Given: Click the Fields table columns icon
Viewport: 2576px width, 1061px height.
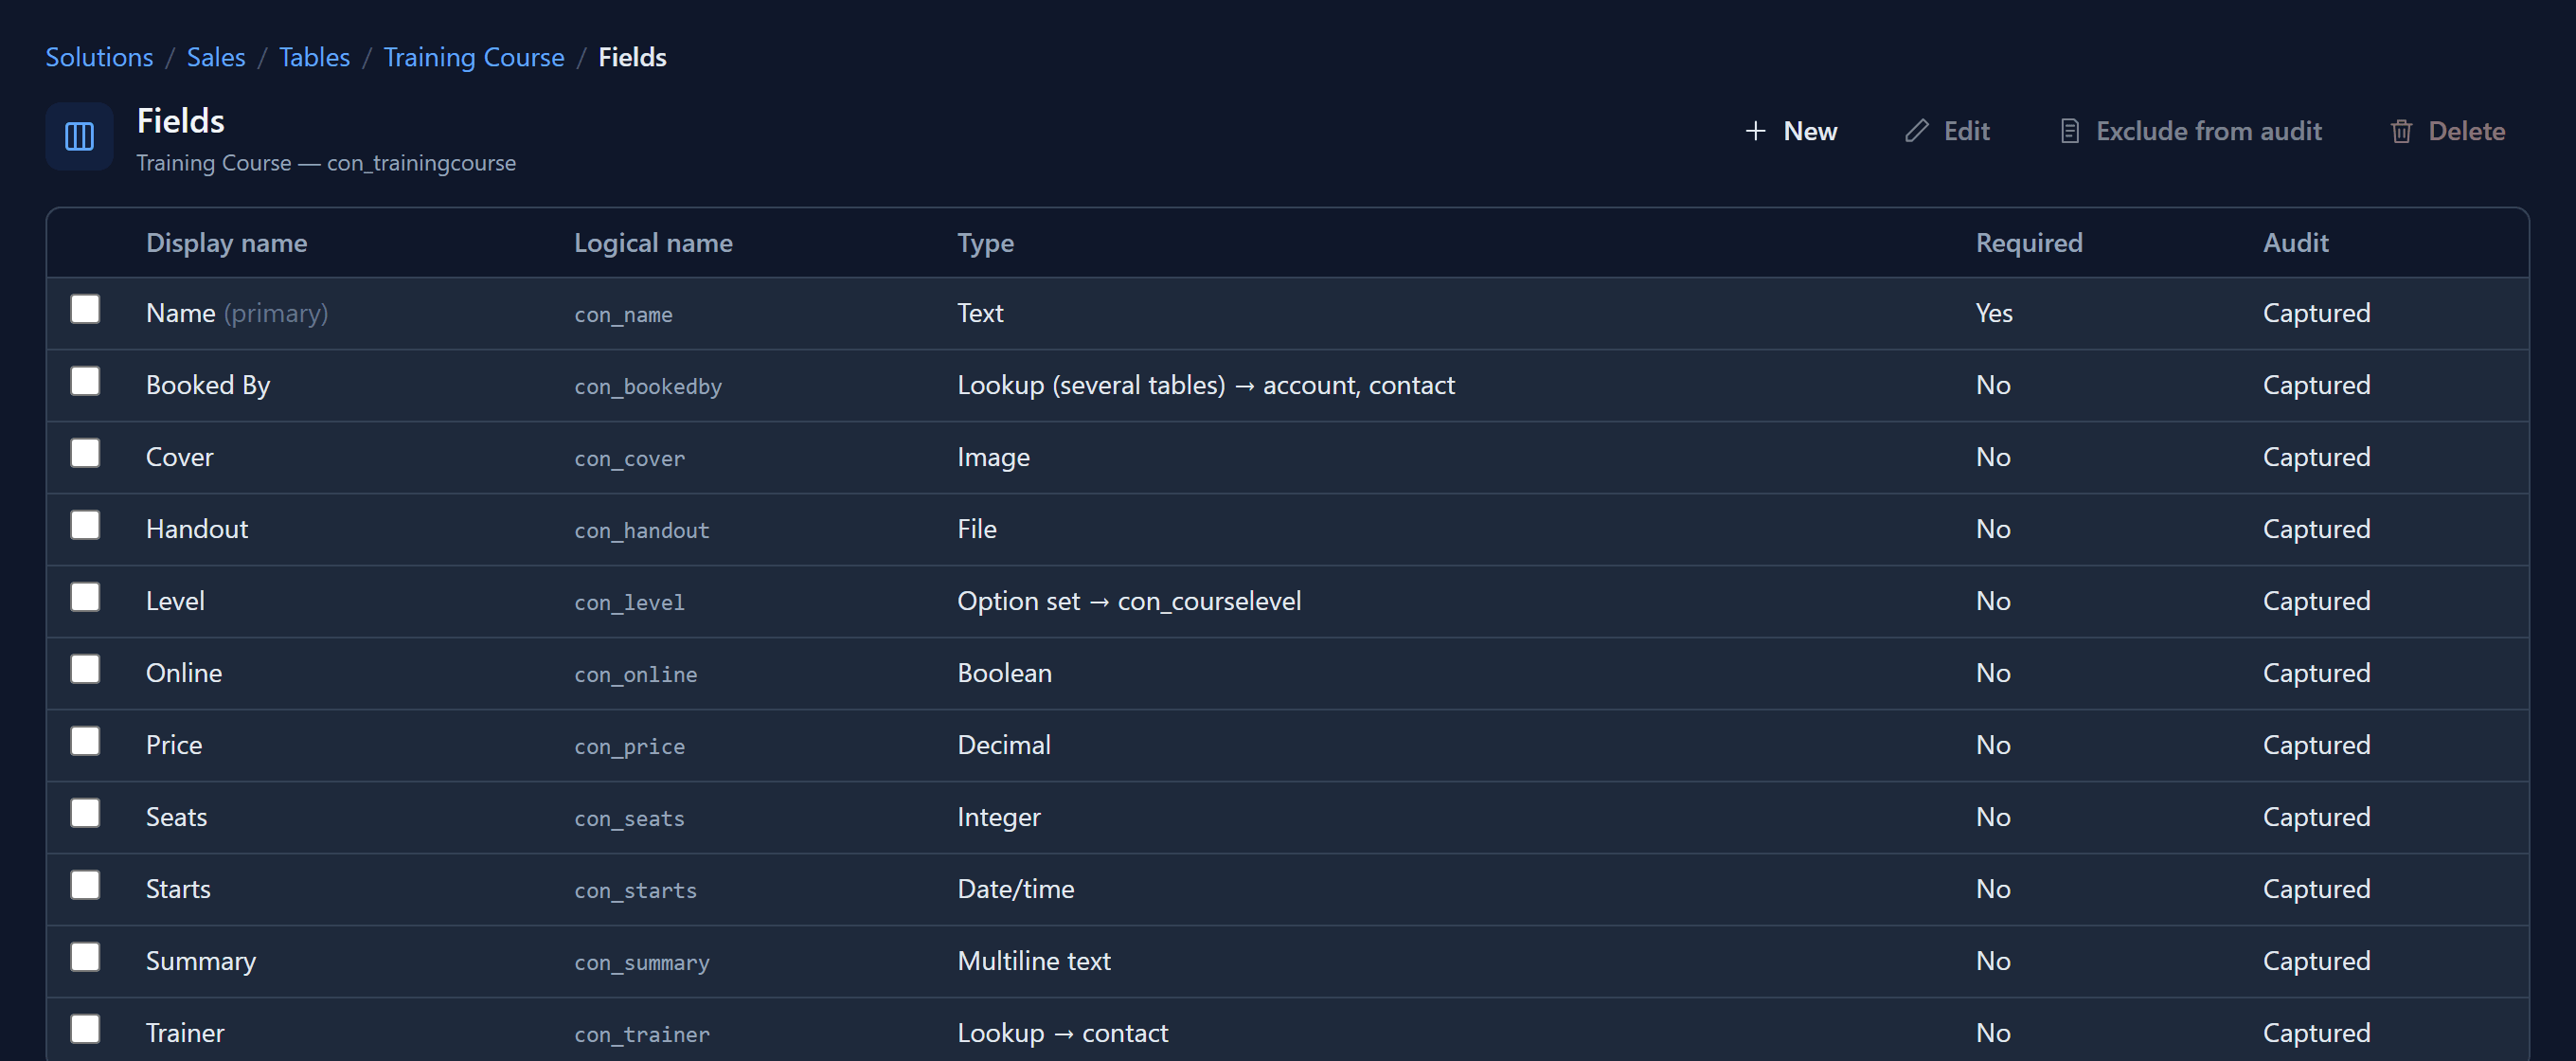Looking at the screenshot, I should (x=79, y=136).
